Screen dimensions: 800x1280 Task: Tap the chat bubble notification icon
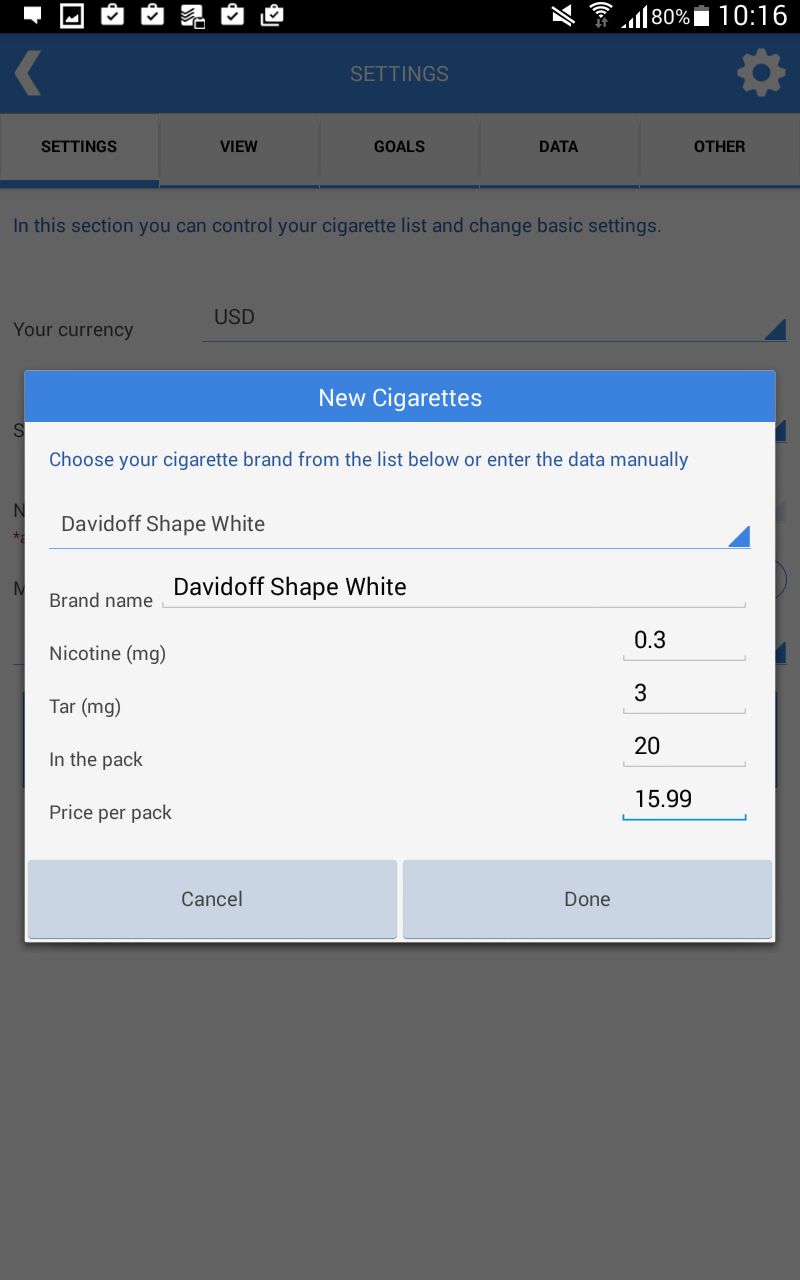click(32, 16)
